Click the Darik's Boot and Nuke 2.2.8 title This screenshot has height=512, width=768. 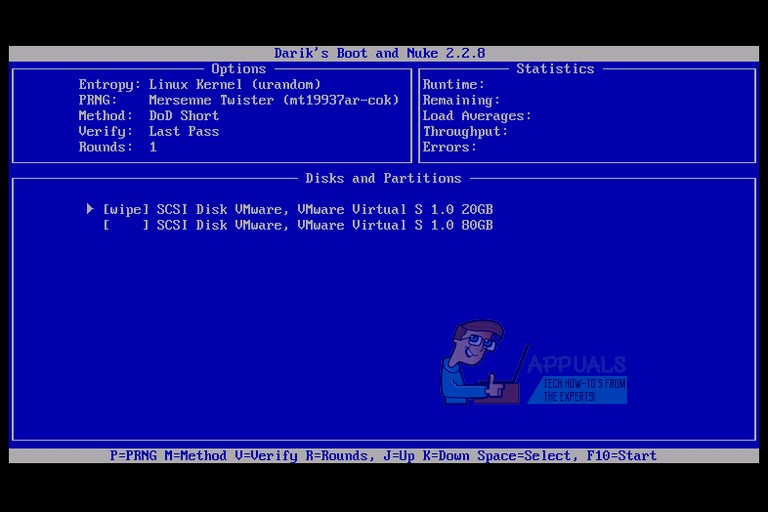[x=380, y=53]
